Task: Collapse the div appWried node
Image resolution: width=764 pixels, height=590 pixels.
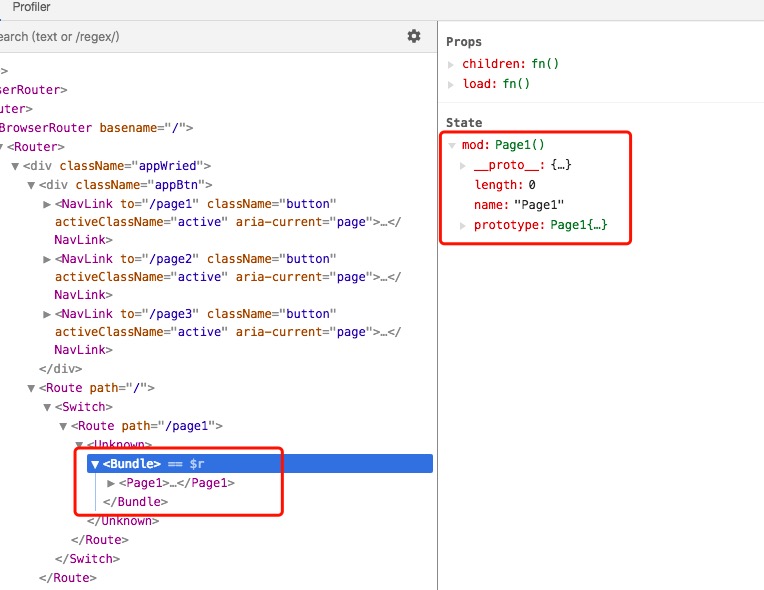Action: pos(15,166)
